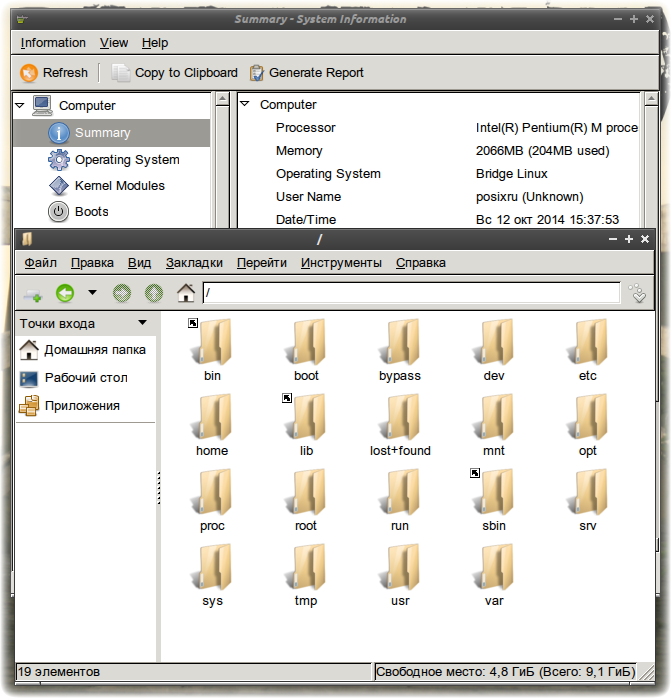Image resolution: width=671 pixels, height=698 pixels.
Task: Click the Generate Report icon
Action: click(x=256, y=73)
